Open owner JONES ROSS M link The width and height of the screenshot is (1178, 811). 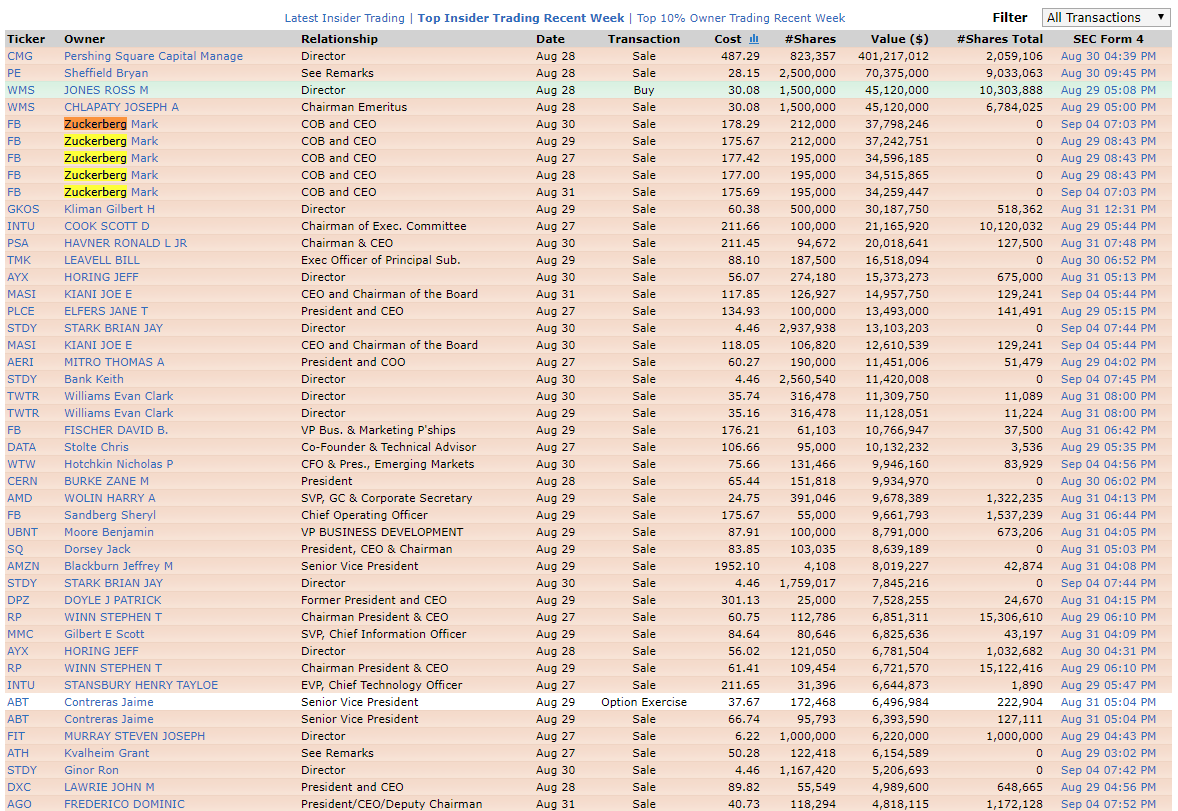[x=106, y=90]
